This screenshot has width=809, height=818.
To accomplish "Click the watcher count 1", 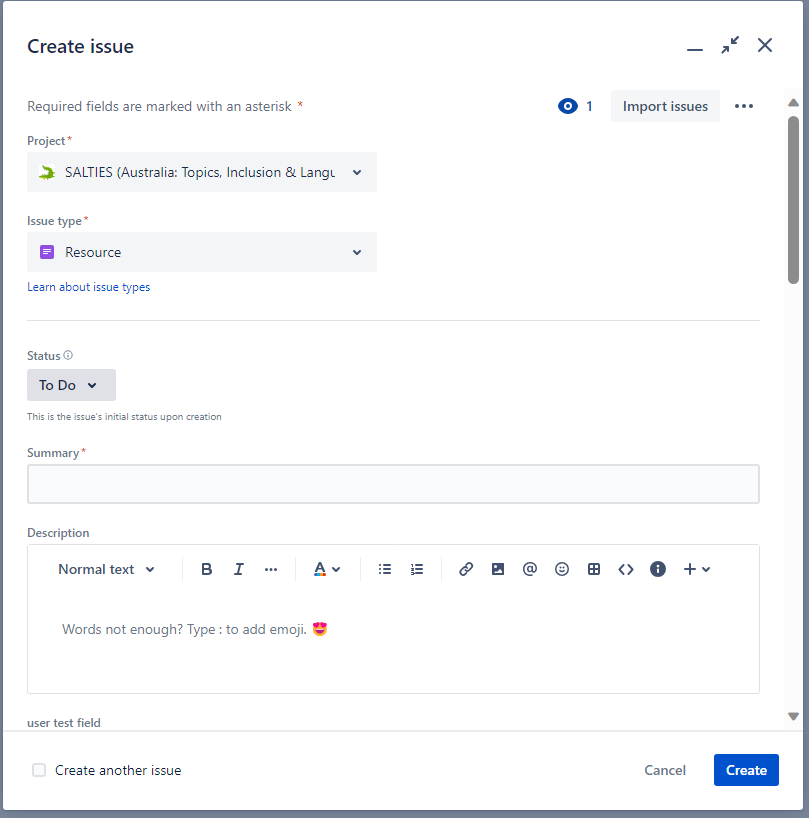I will click(x=589, y=106).
